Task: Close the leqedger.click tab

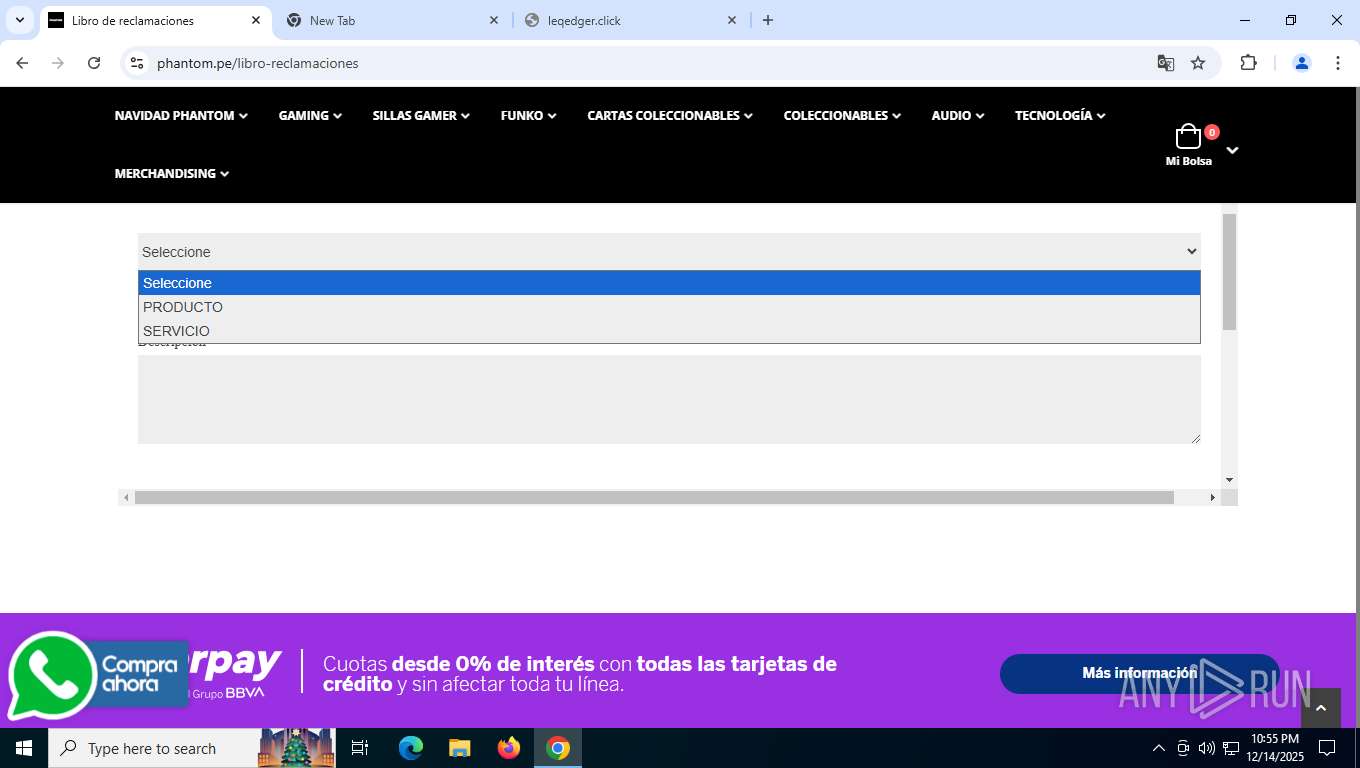Action: pyautogui.click(x=732, y=20)
